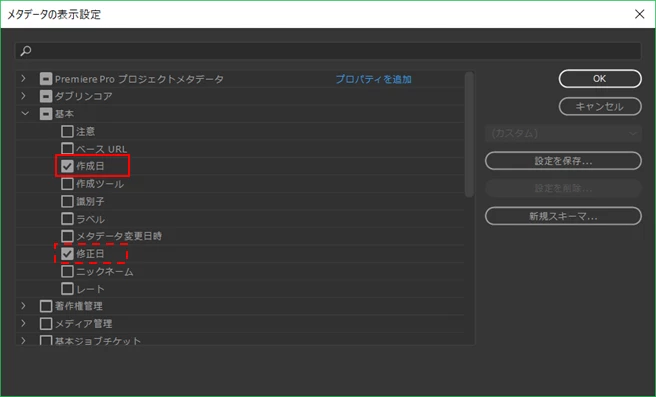Click the metadata list scrollbar thumb

coord(469,134)
